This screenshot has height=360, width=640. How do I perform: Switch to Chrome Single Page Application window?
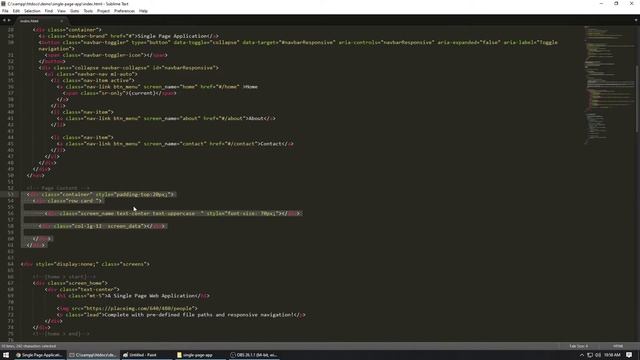[x=39, y=355]
